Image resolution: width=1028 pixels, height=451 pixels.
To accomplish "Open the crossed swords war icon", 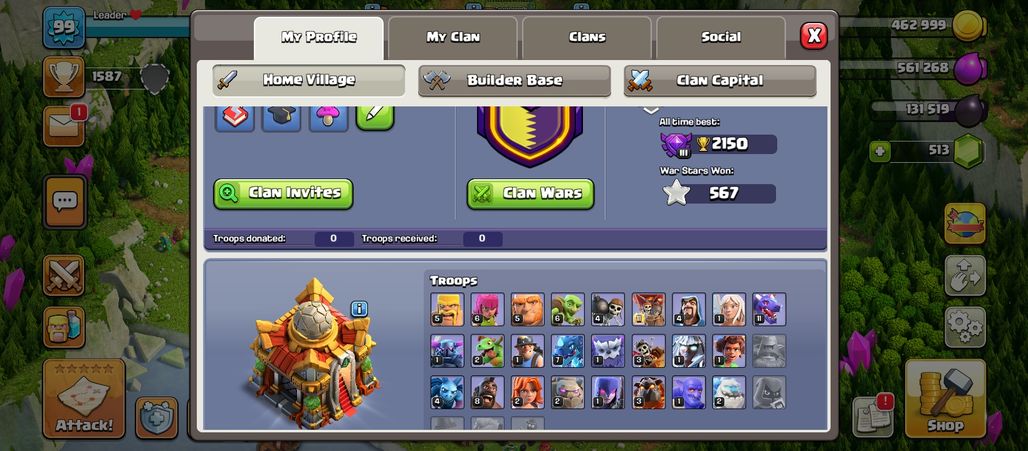I will 64,275.
